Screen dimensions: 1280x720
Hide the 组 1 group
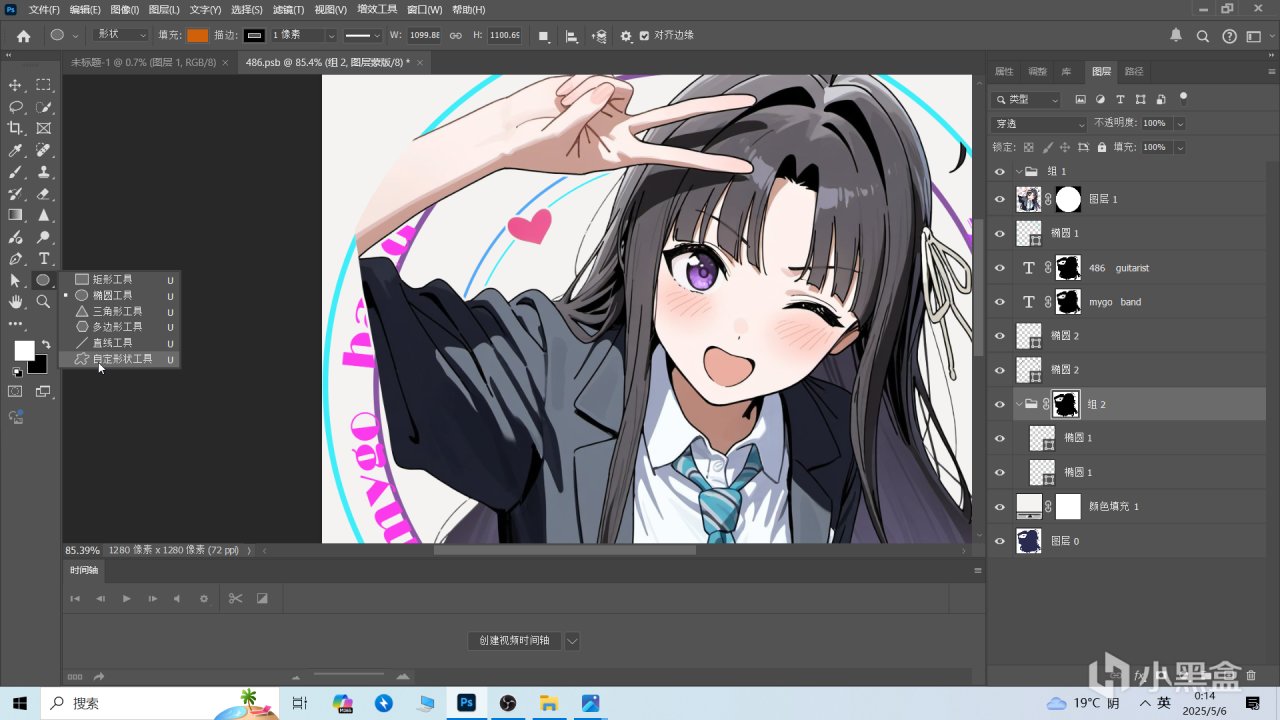click(x=999, y=172)
